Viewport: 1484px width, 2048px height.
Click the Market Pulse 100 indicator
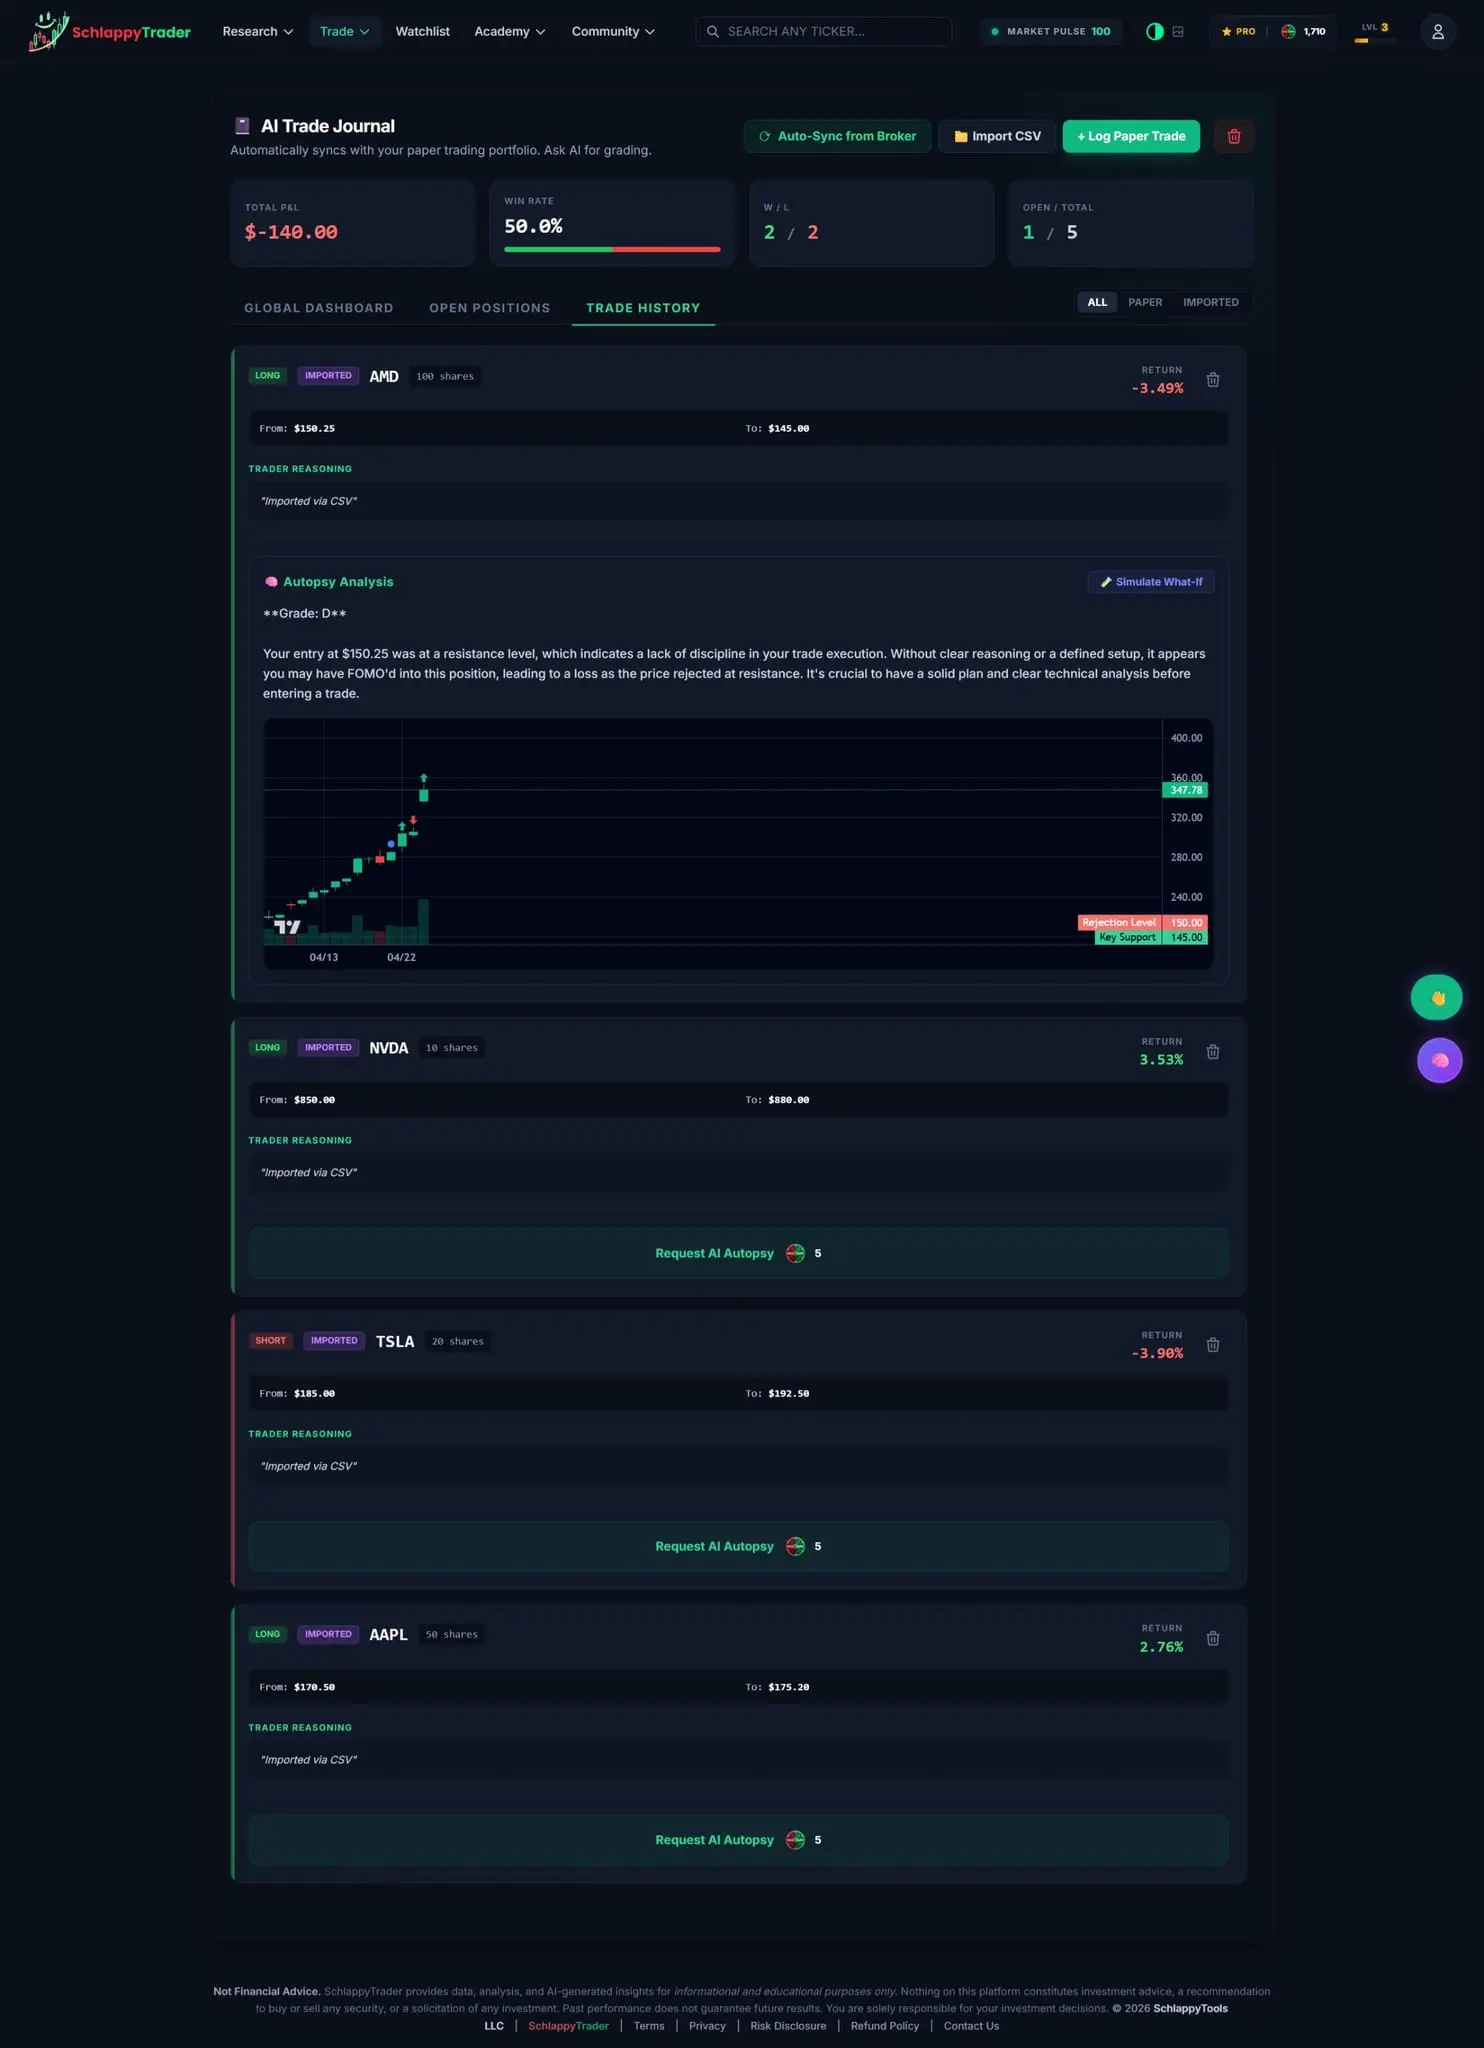(x=1050, y=31)
